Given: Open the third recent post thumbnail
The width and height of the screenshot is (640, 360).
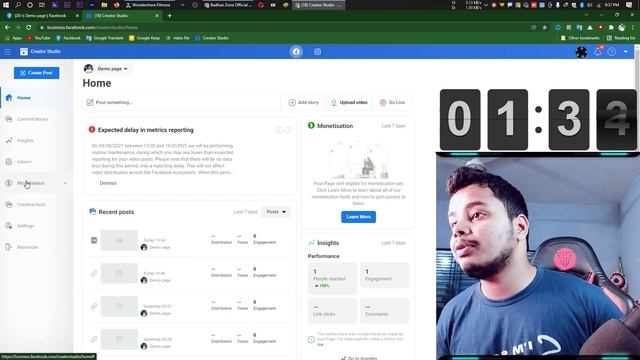Looking at the screenshot, I should tap(119, 307).
